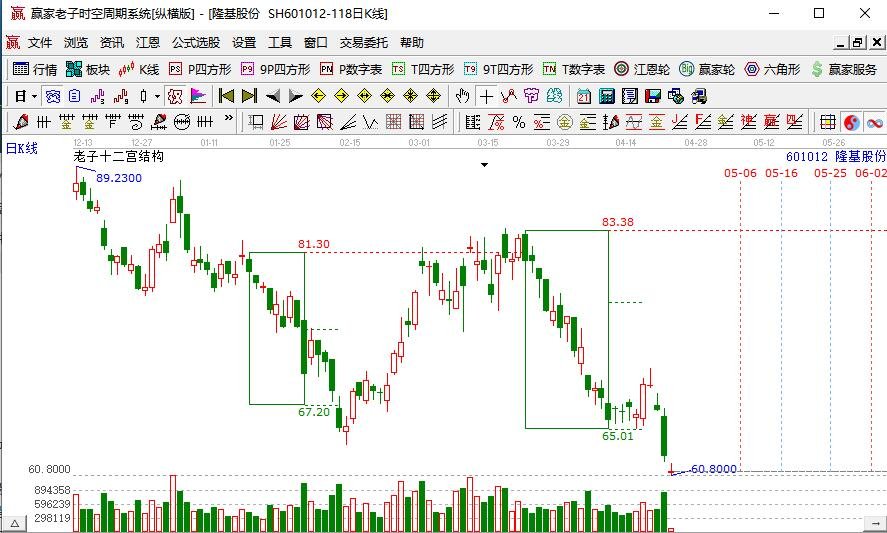Open the 设置 menu
The image size is (887, 533).
click(244, 42)
